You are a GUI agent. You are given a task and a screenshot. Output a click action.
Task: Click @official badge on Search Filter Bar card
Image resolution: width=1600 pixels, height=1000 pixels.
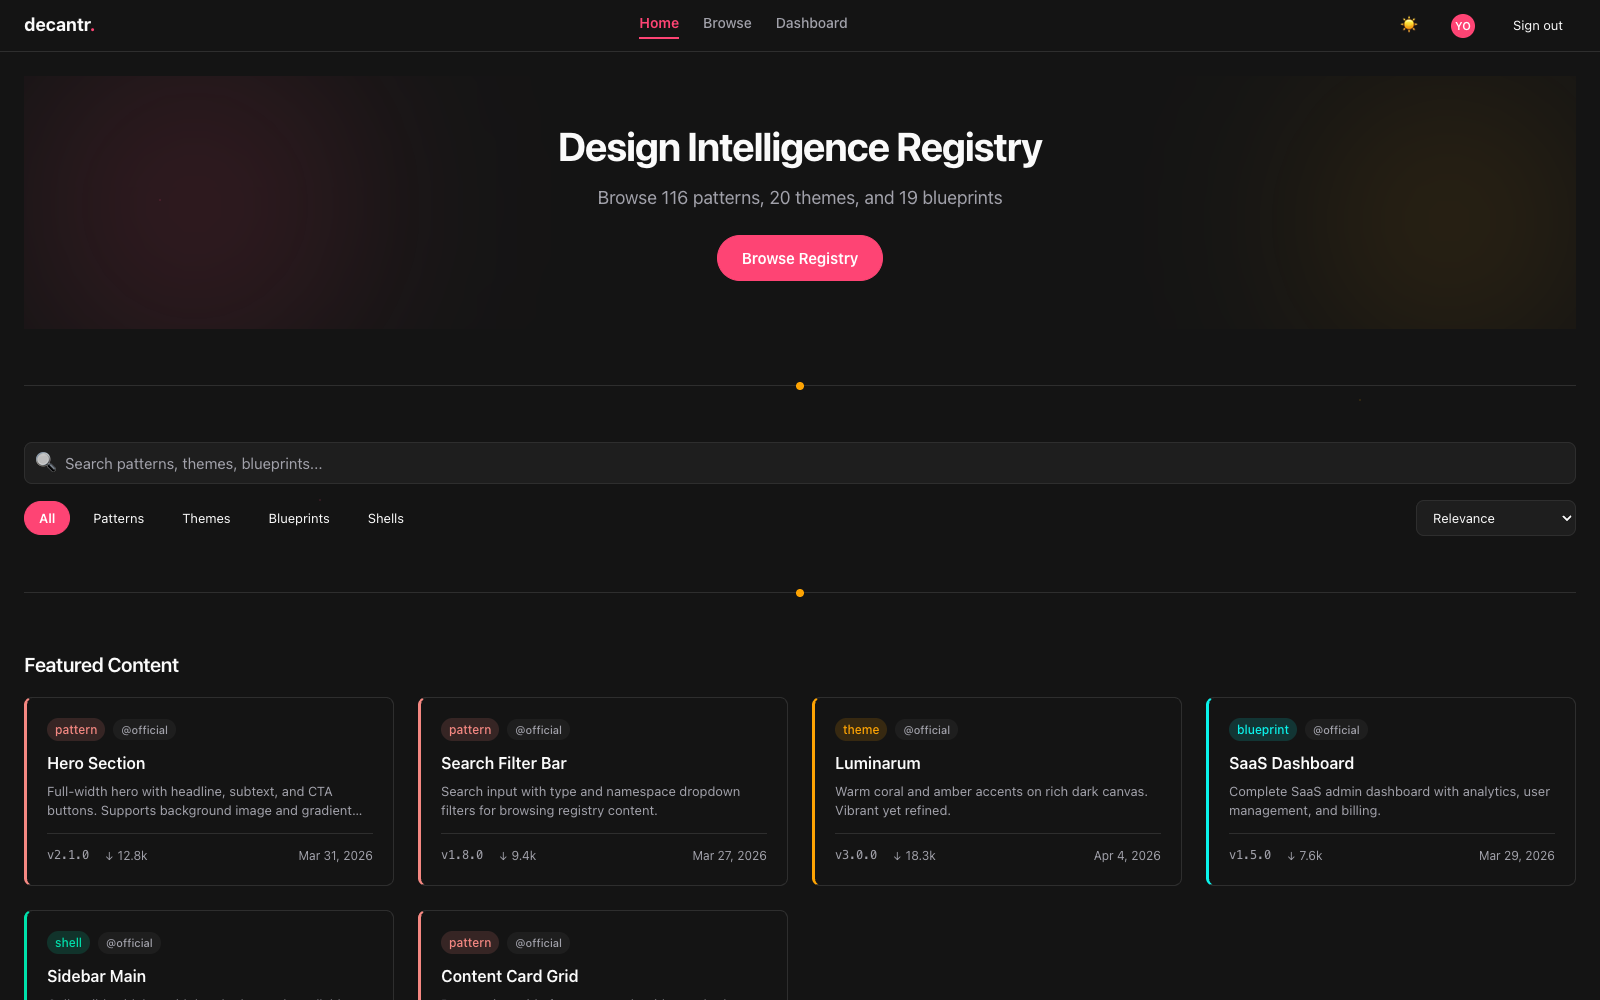539,730
